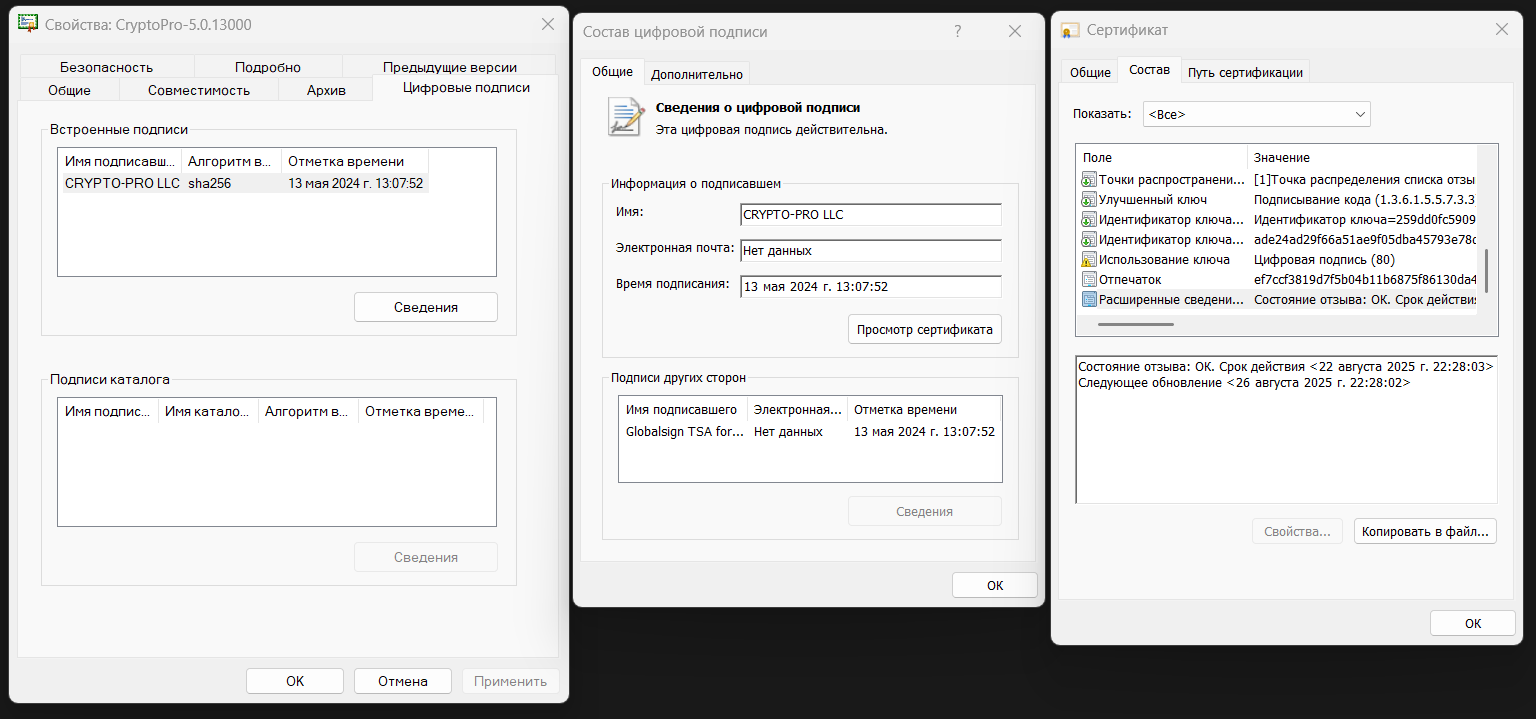The width and height of the screenshot is (1536, 719).
Task: Click the Значение column header
Action: [x=1363, y=157]
